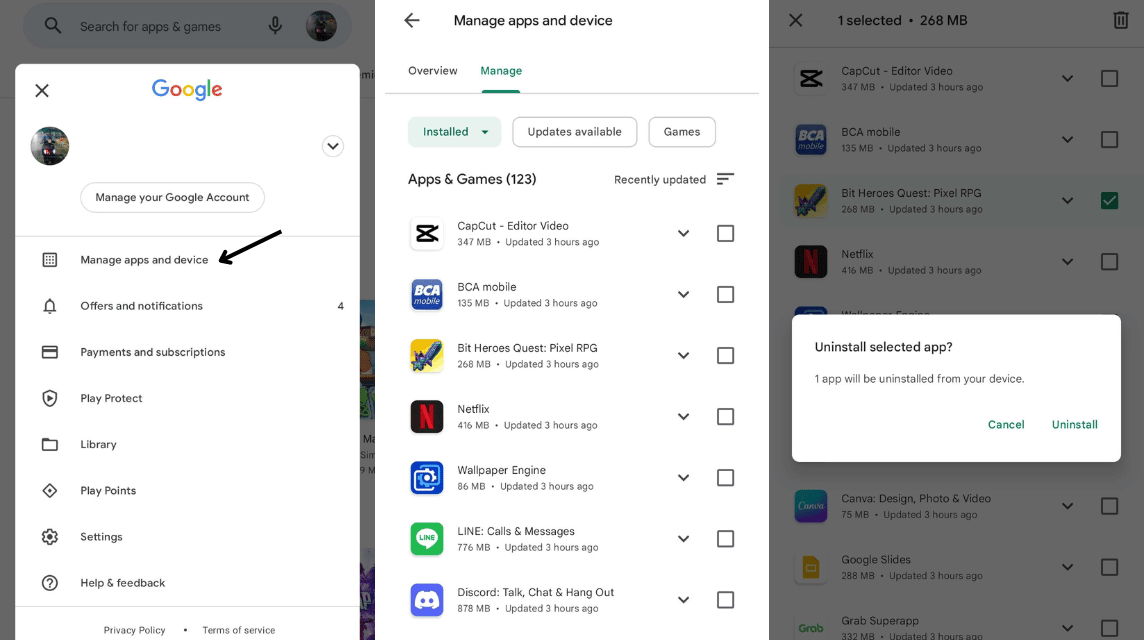This screenshot has height=640, width=1144.
Task: Check the Discord checkbox
Action: (725, 600)
